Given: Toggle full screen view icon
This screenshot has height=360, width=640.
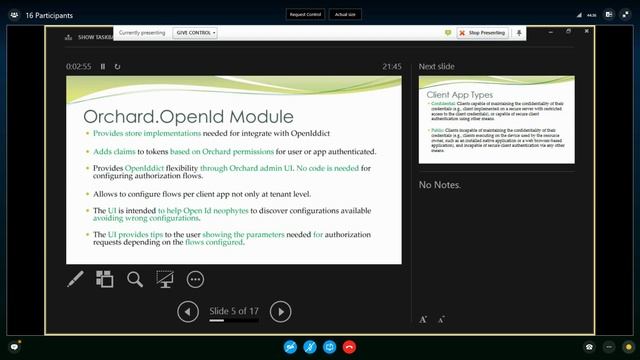Looking at the screenshot, I should pos(625,15).
